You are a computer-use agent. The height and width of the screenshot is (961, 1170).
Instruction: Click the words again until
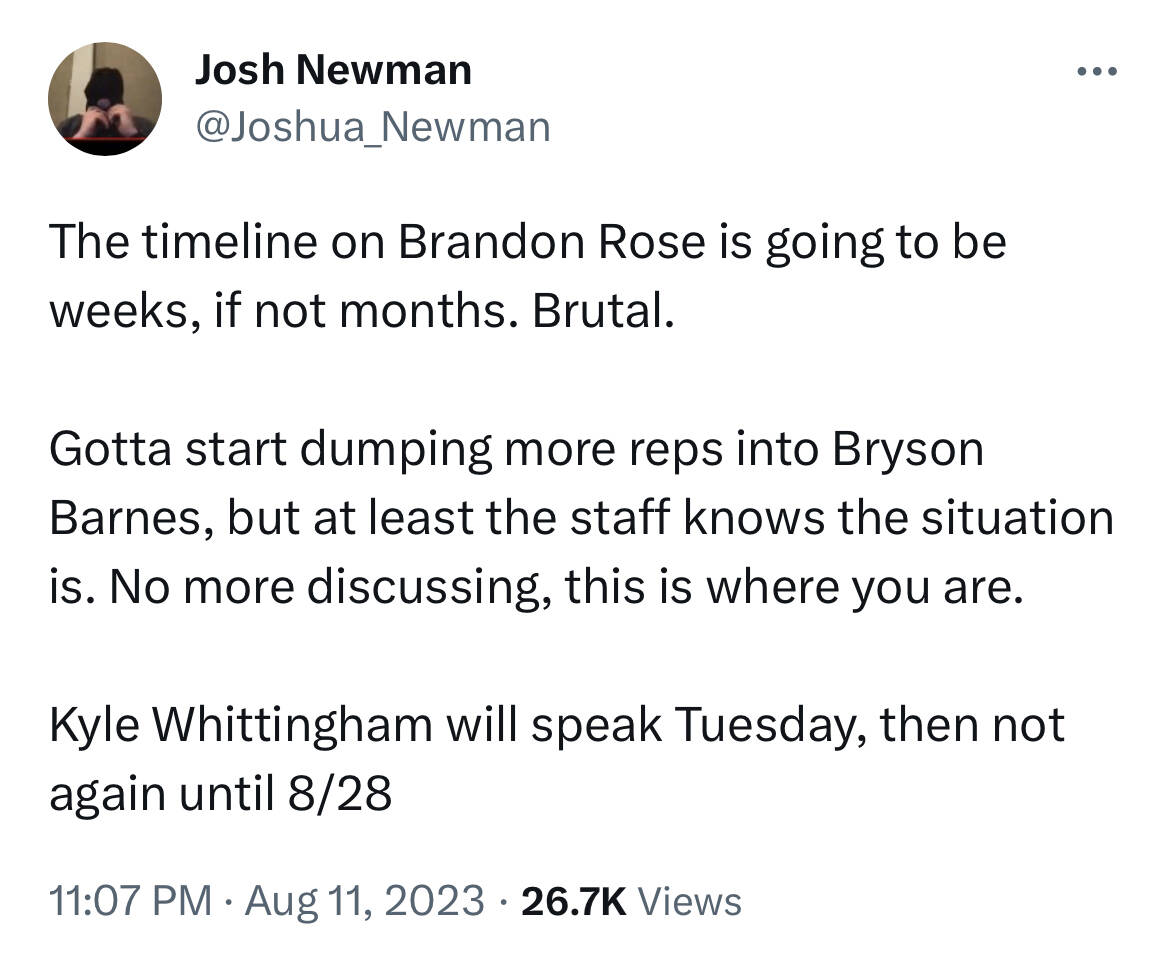[x=161, y=795]
